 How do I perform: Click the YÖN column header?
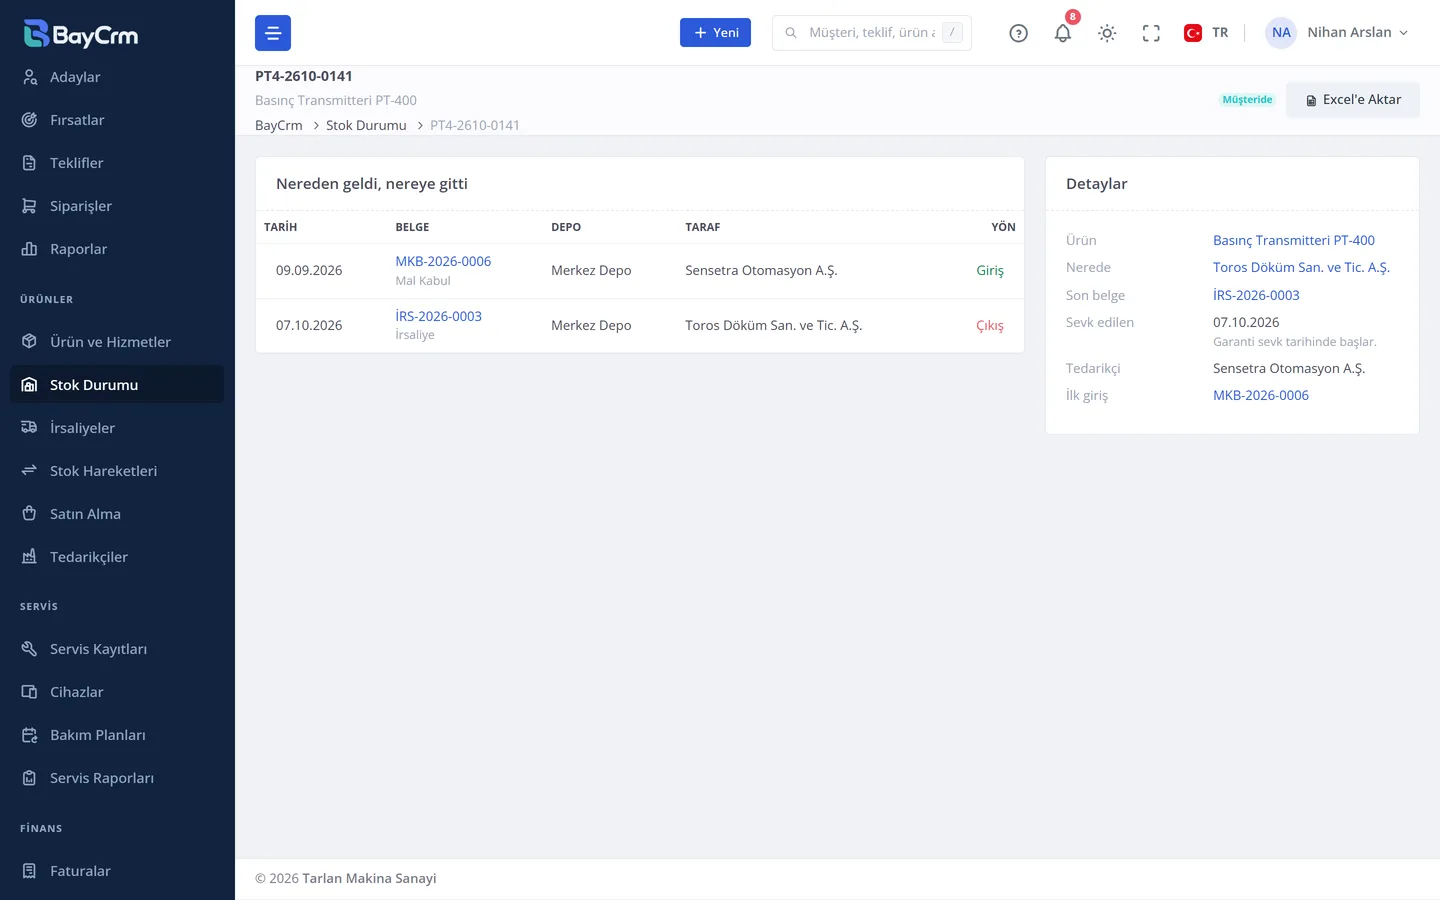[x=1003, y=227]
